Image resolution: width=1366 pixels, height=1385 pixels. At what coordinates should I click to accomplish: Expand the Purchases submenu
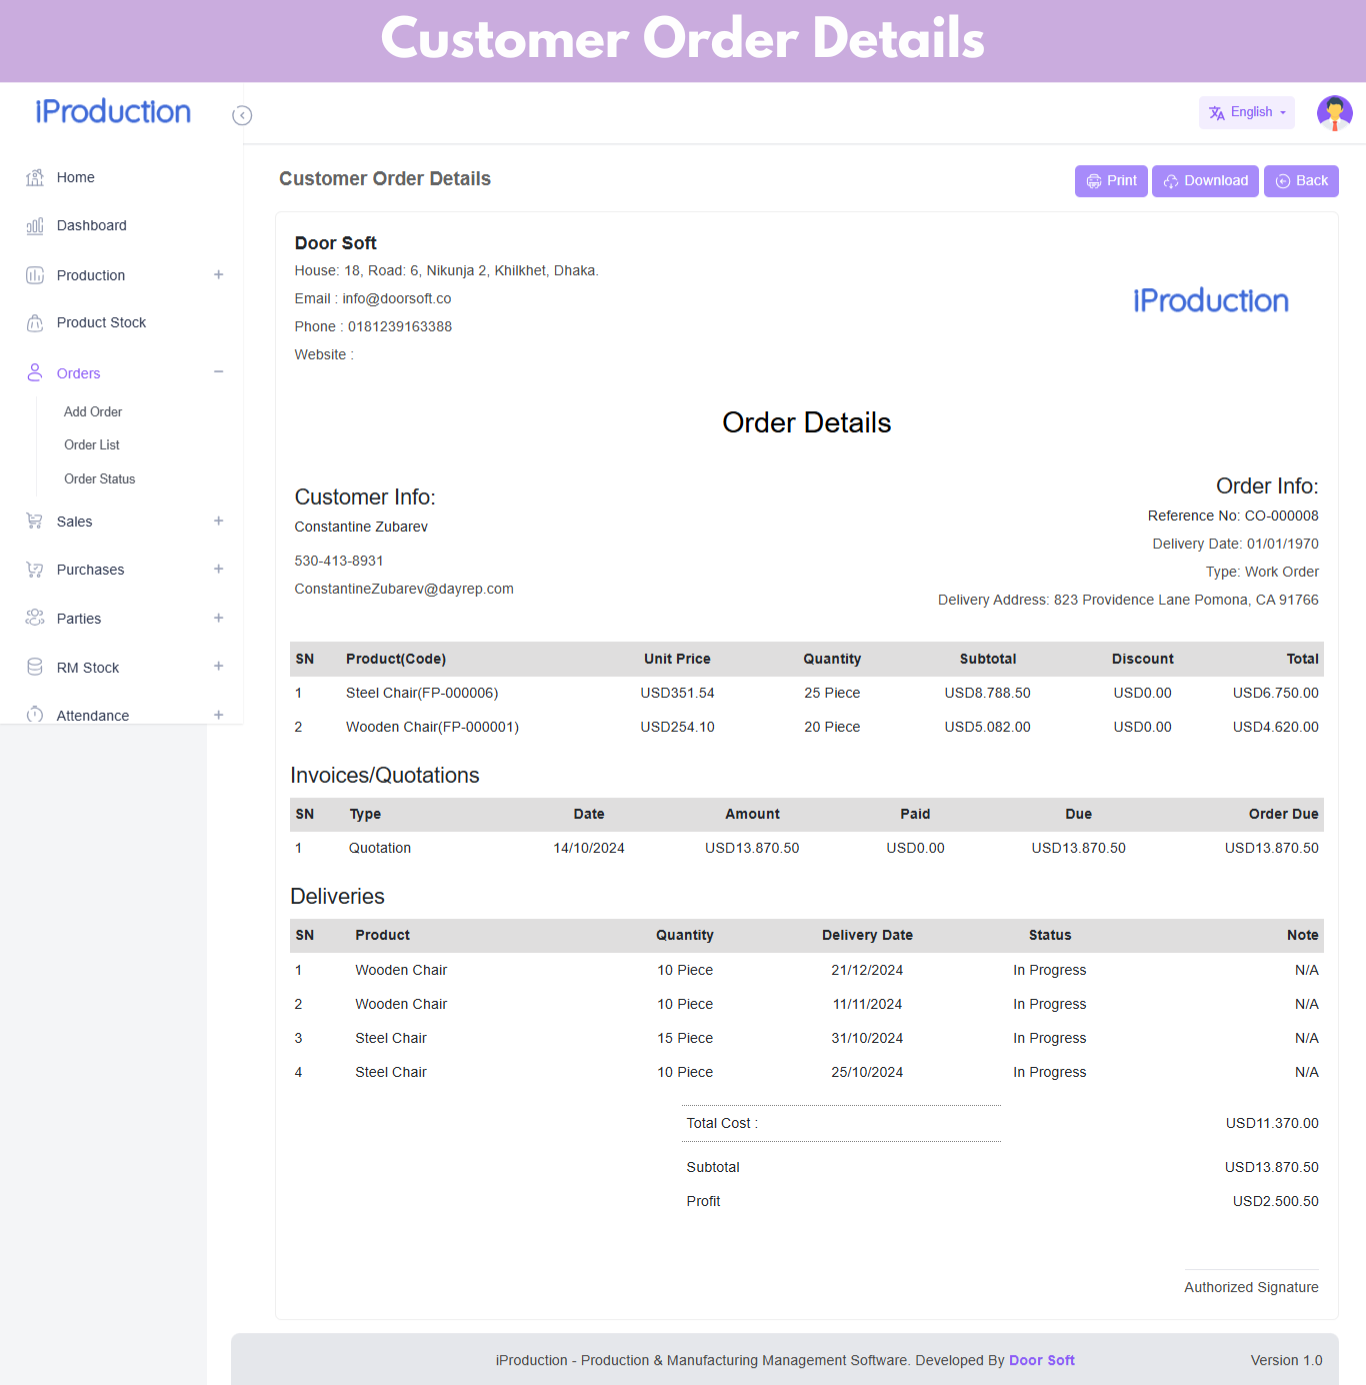pyautogui.click(x=218, y=569)
